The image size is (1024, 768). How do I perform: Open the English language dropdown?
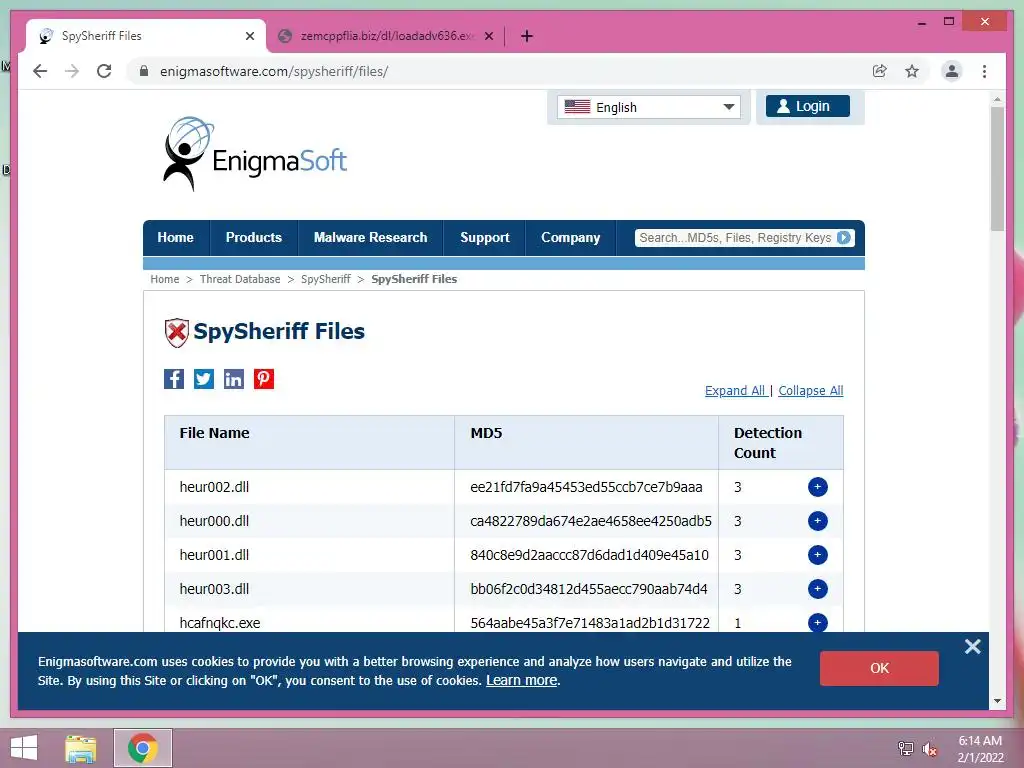pos(648,107)
